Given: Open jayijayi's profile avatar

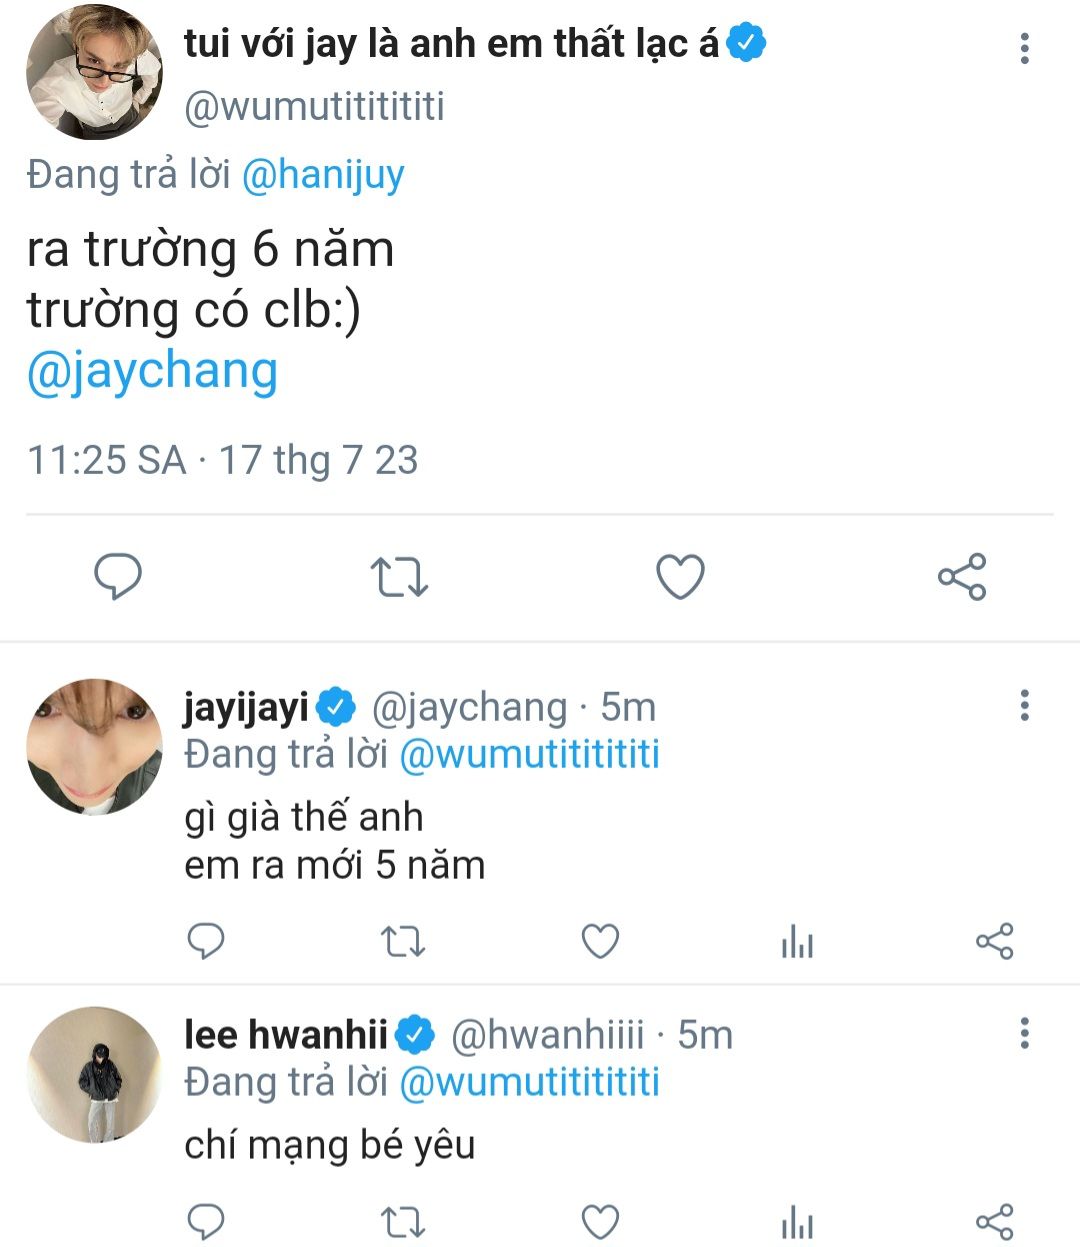Looking at the screenshot, I should [94, 746].
